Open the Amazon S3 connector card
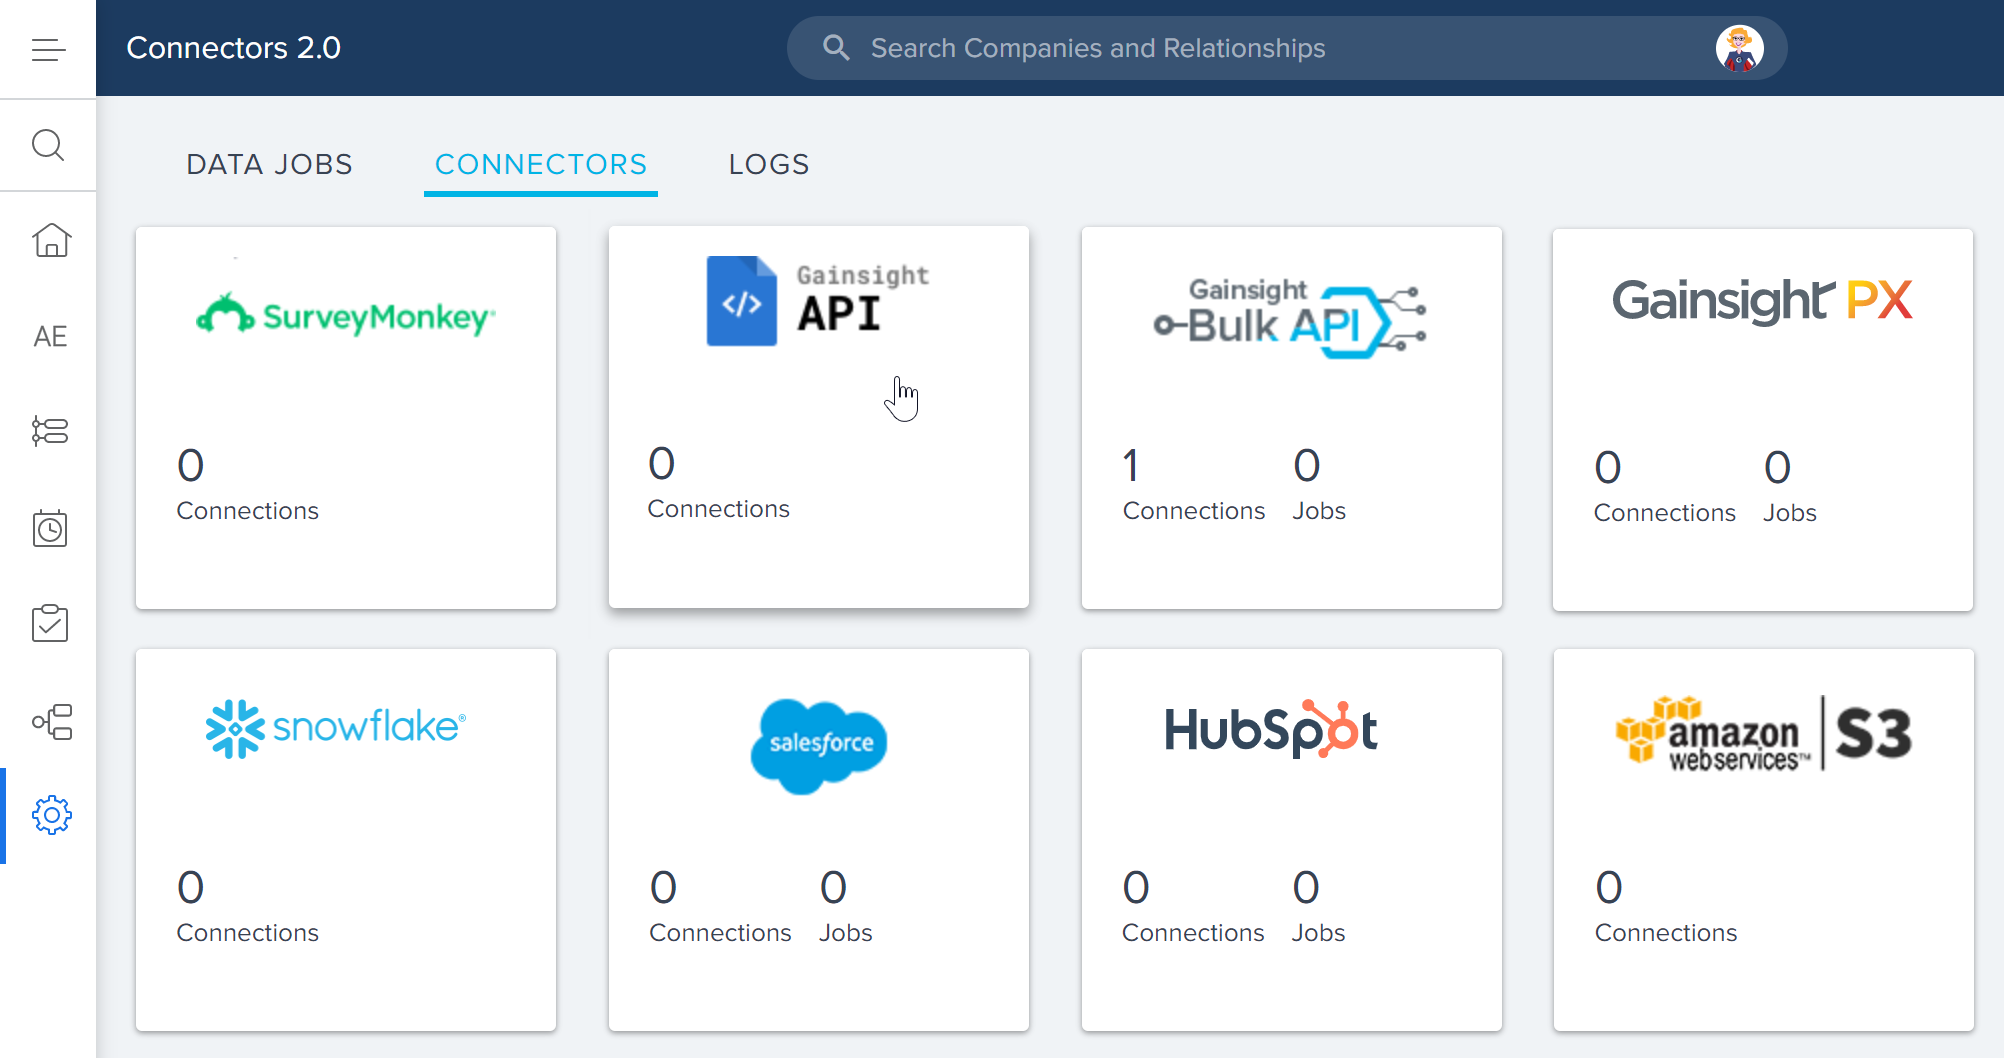 (x=1764, y=840)
